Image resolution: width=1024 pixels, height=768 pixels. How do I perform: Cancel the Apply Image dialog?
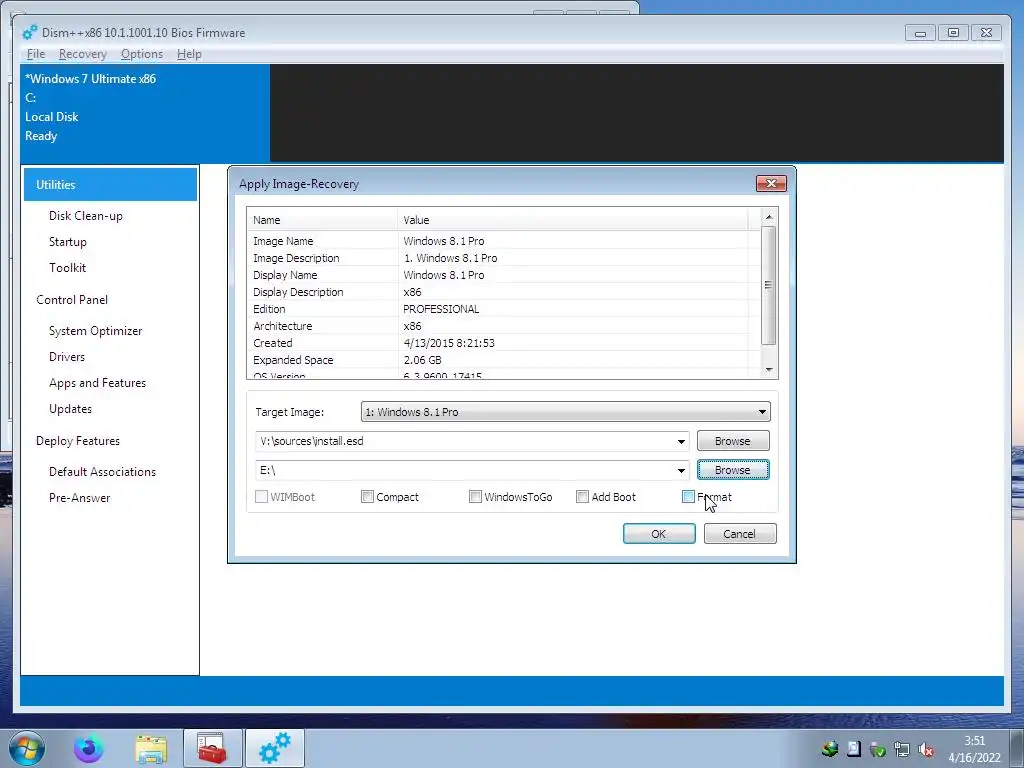tap(740, 534)
